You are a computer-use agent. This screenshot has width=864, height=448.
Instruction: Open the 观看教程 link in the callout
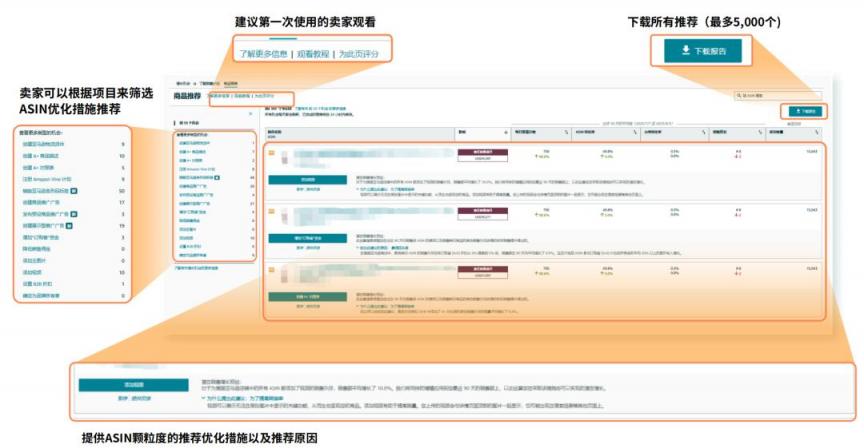[311, 52]
